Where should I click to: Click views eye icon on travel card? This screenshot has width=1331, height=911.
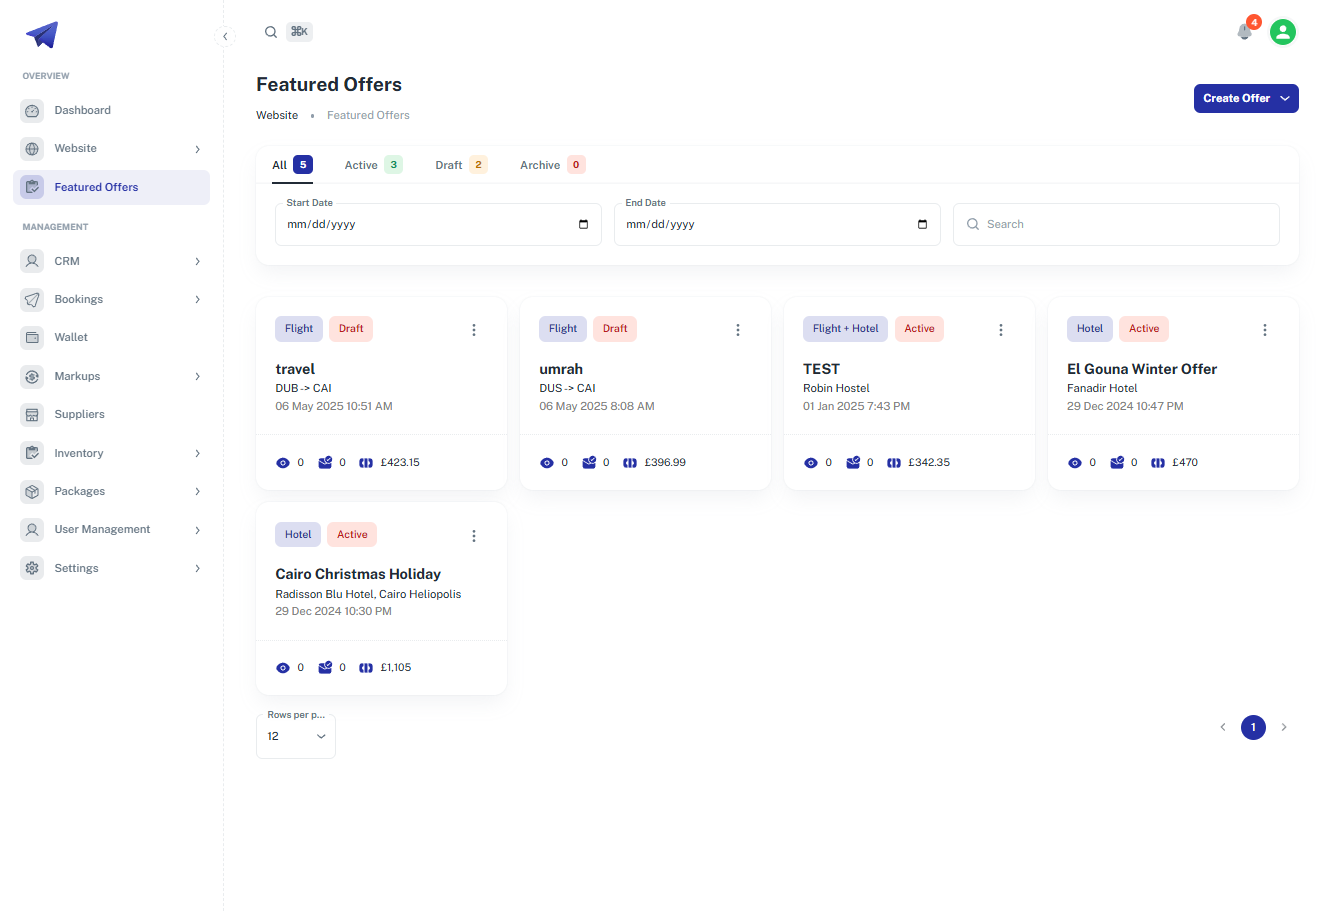coord(283,463)
